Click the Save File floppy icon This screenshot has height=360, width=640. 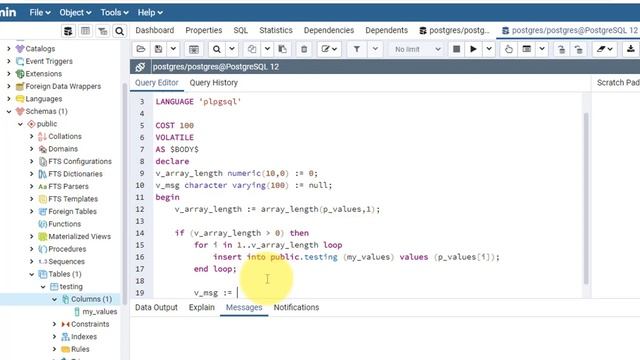click(158, 49)
